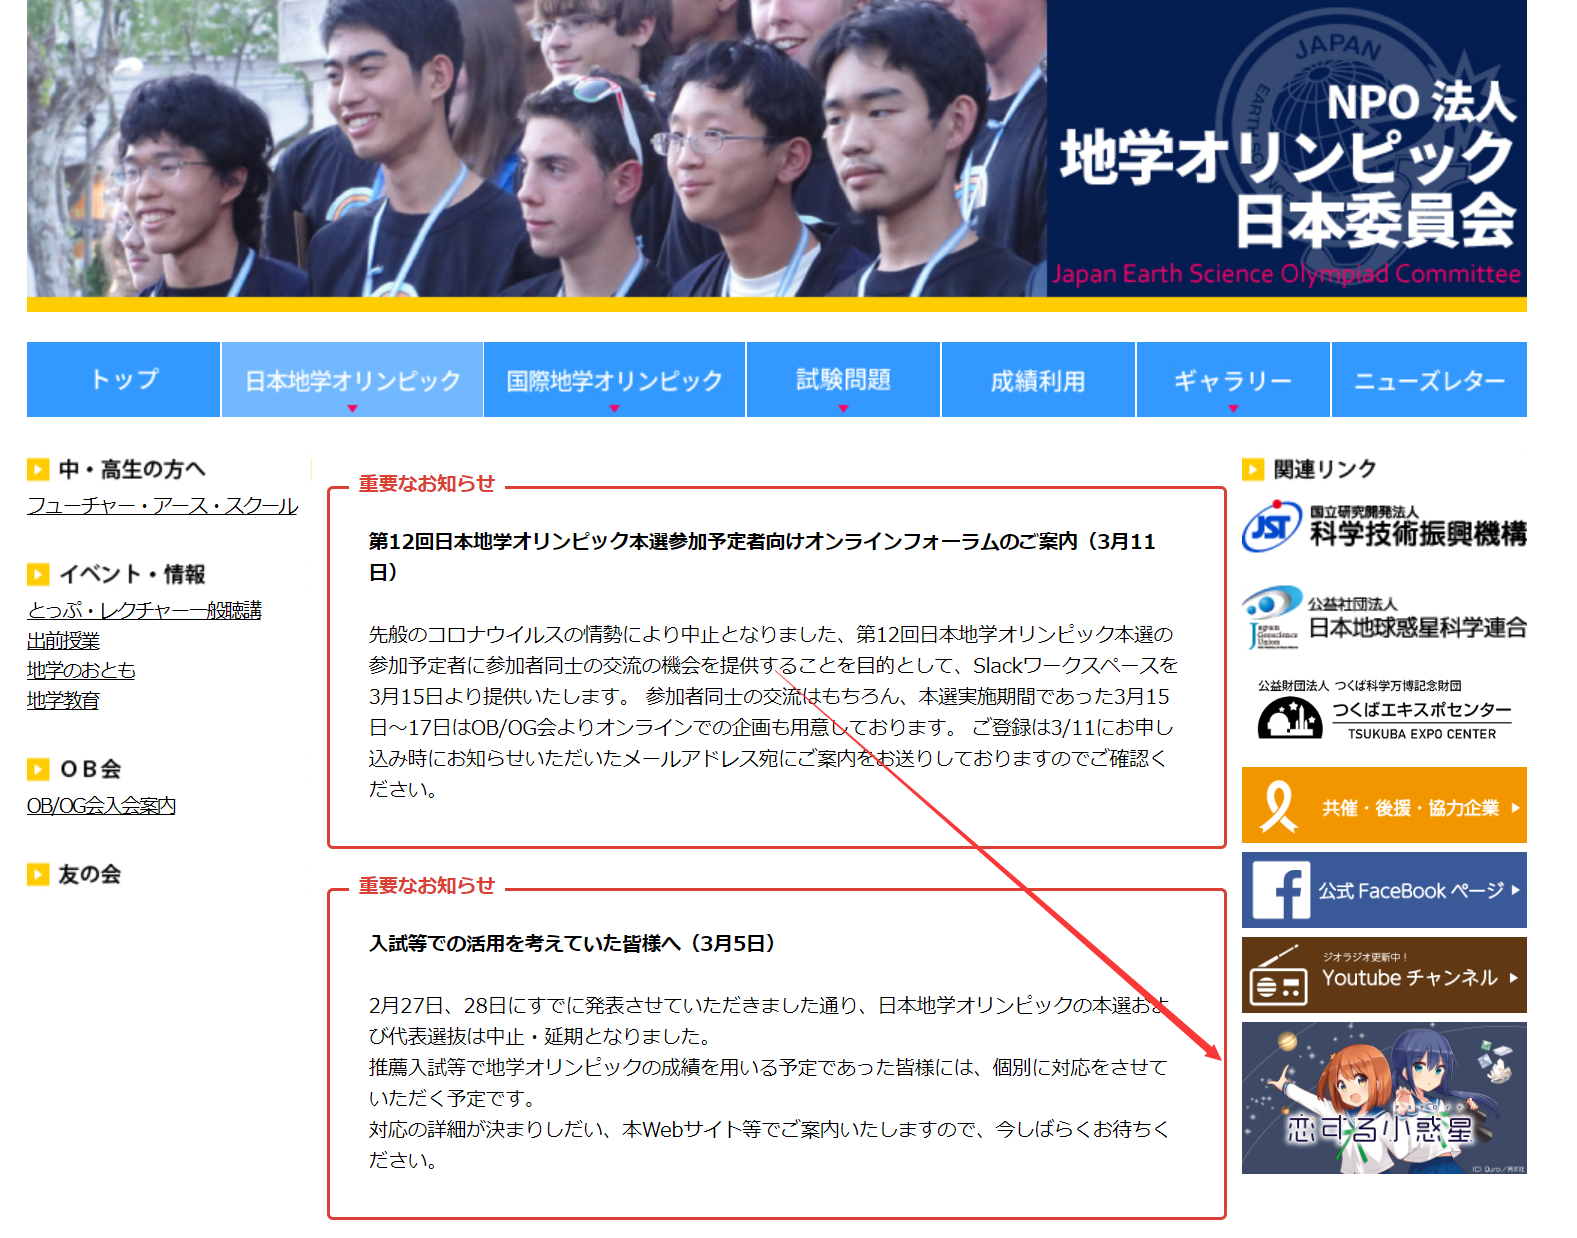Click yellow arrow icon beside ＯＢ会

38,769
